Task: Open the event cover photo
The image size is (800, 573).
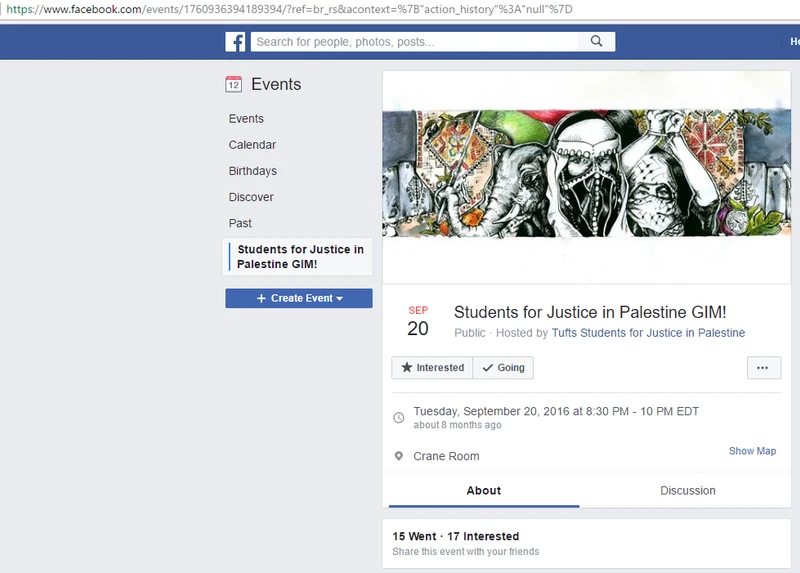Action: pos(587,177)
